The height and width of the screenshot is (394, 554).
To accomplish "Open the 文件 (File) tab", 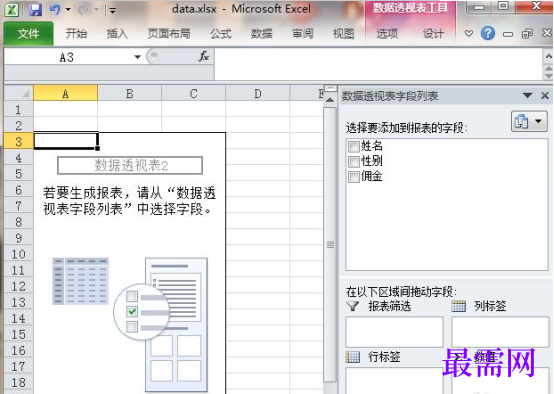I will point(28,34).
